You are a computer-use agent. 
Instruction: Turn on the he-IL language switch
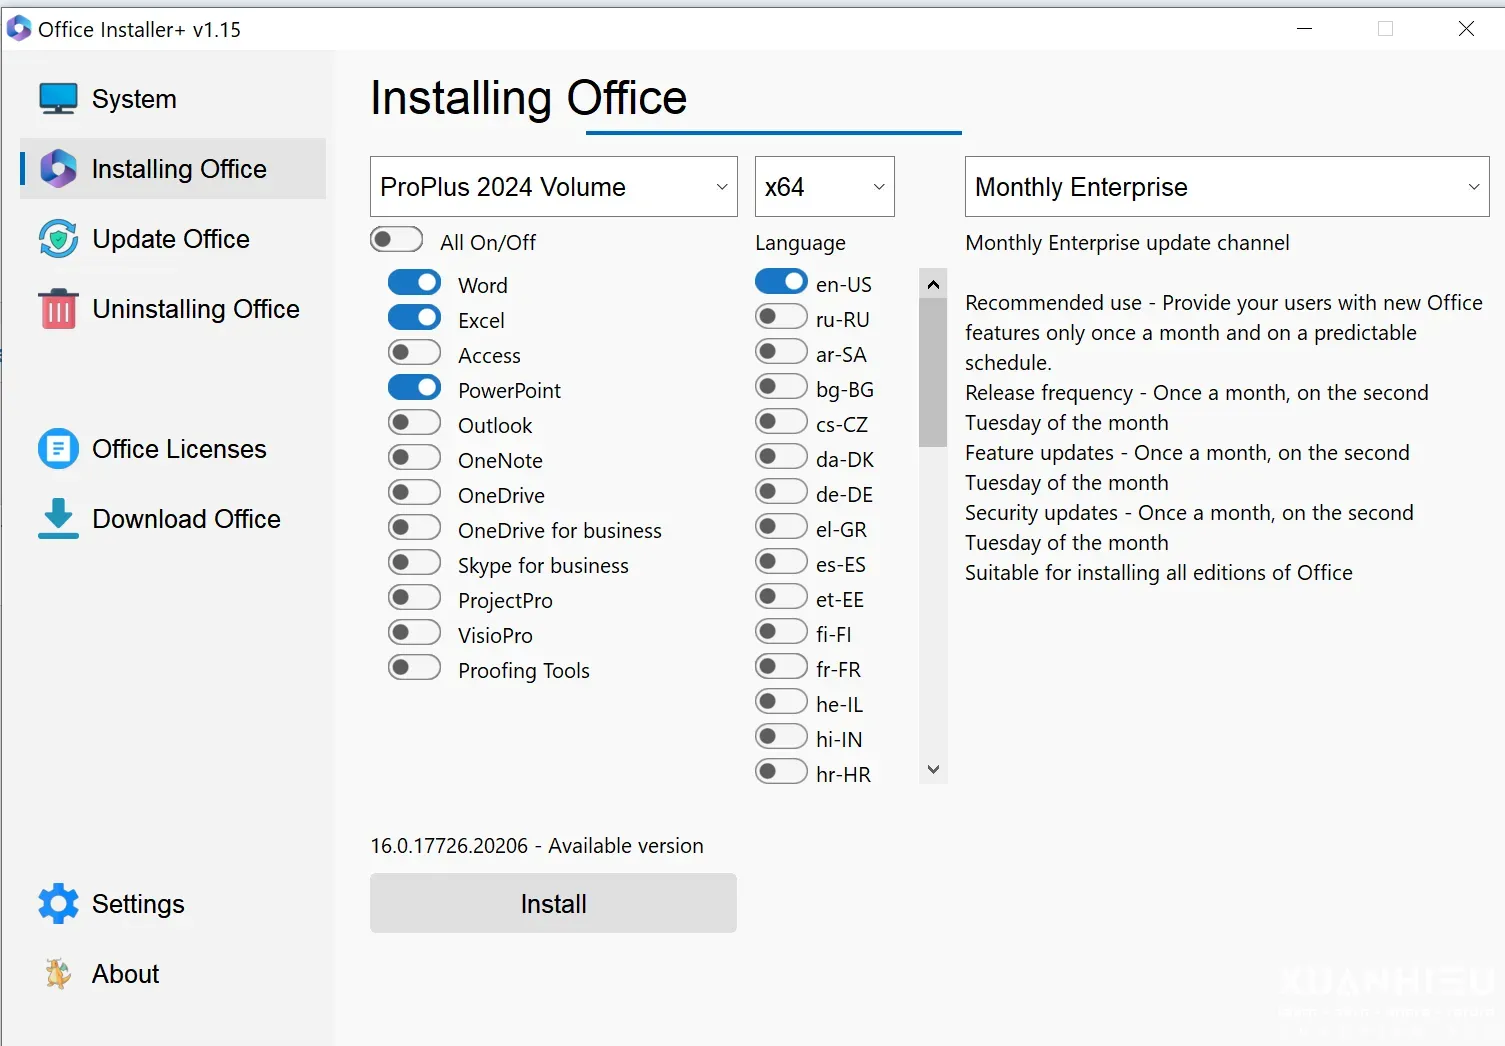[781, 702]
